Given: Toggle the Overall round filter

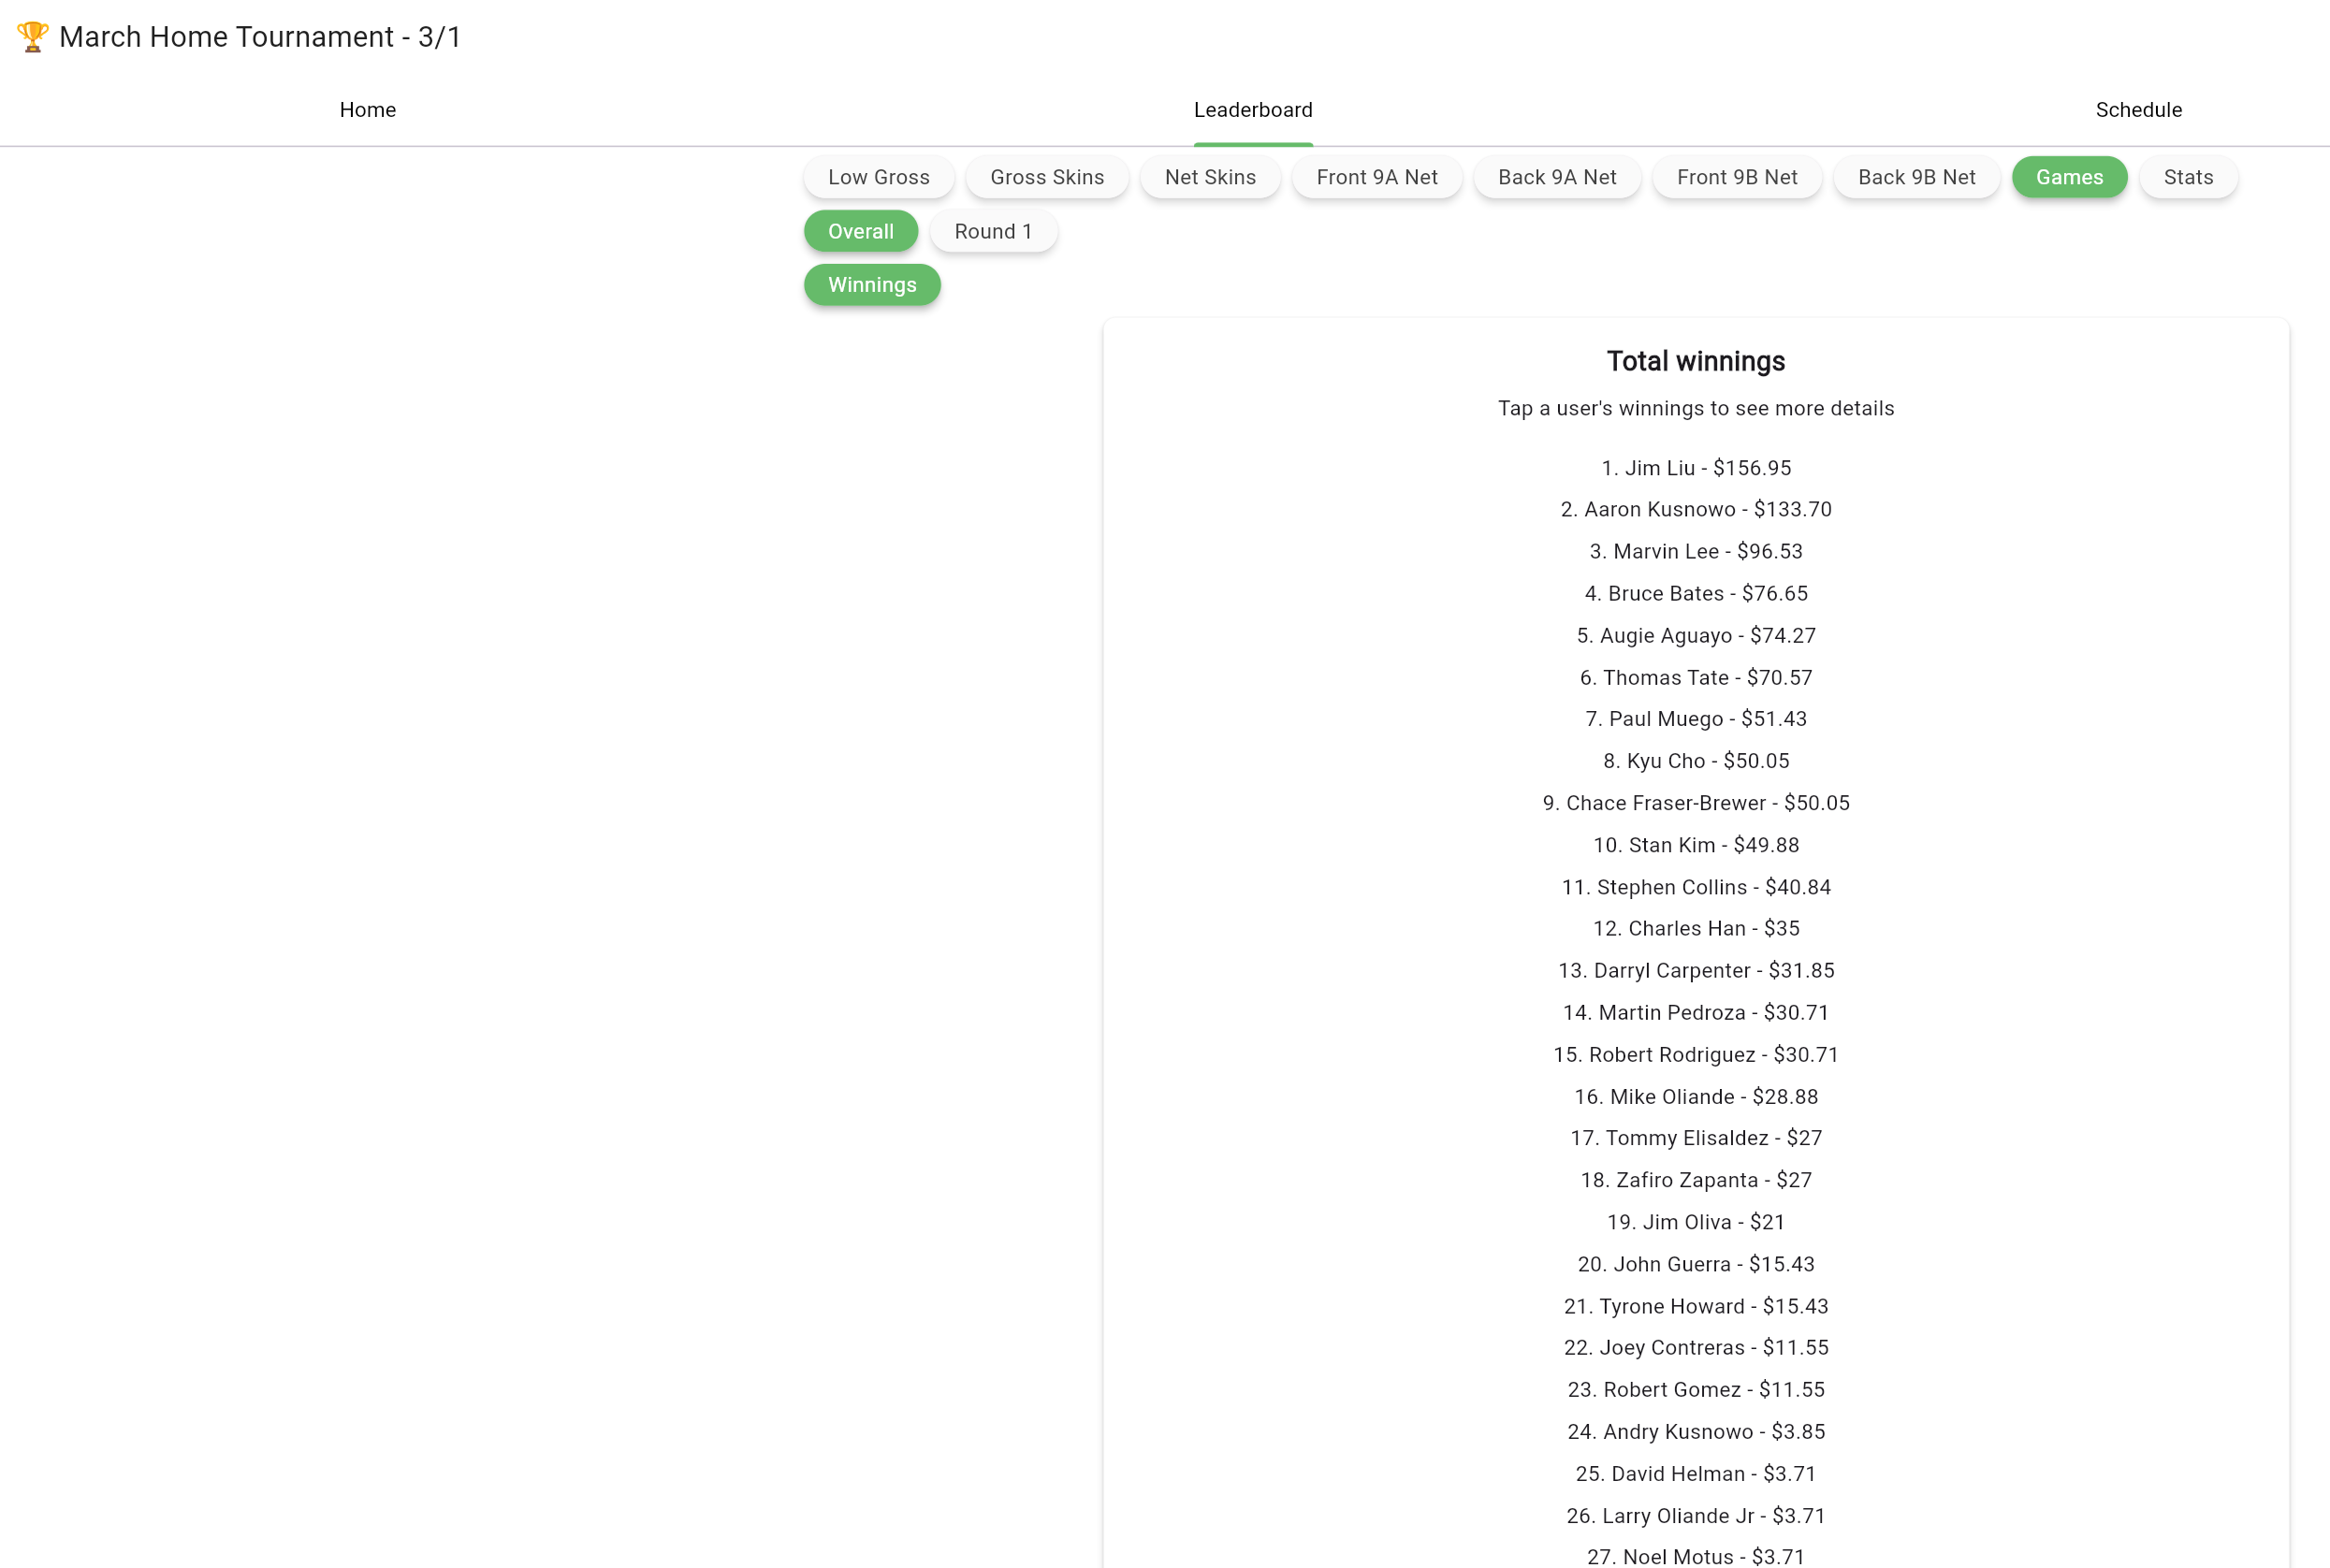Looking at the screenshot, I should pos(860,231).
